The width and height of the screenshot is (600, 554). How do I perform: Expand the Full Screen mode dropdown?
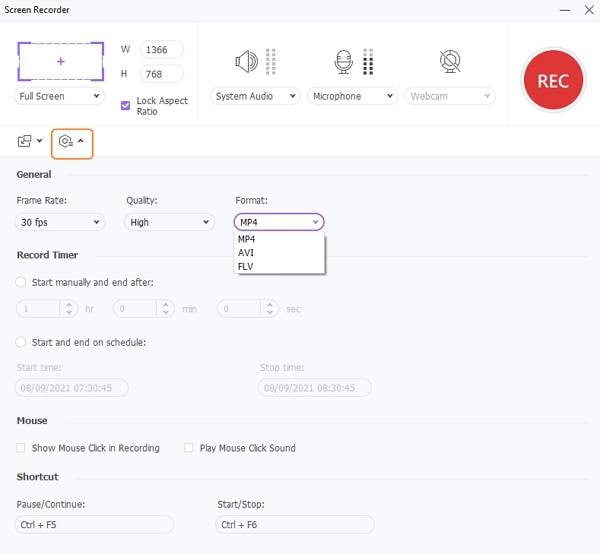(x=60, y=96)
